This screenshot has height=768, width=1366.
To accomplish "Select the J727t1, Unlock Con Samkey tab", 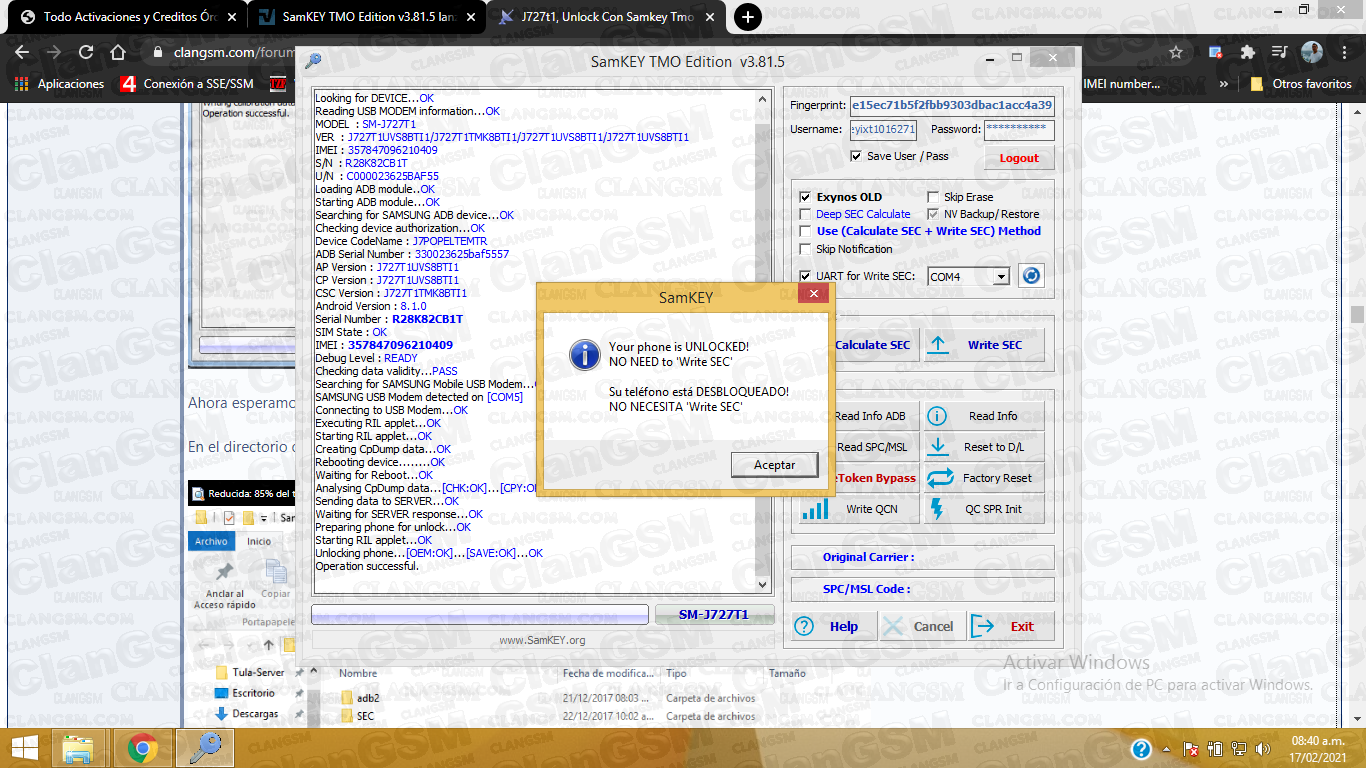I will point(608,17).
